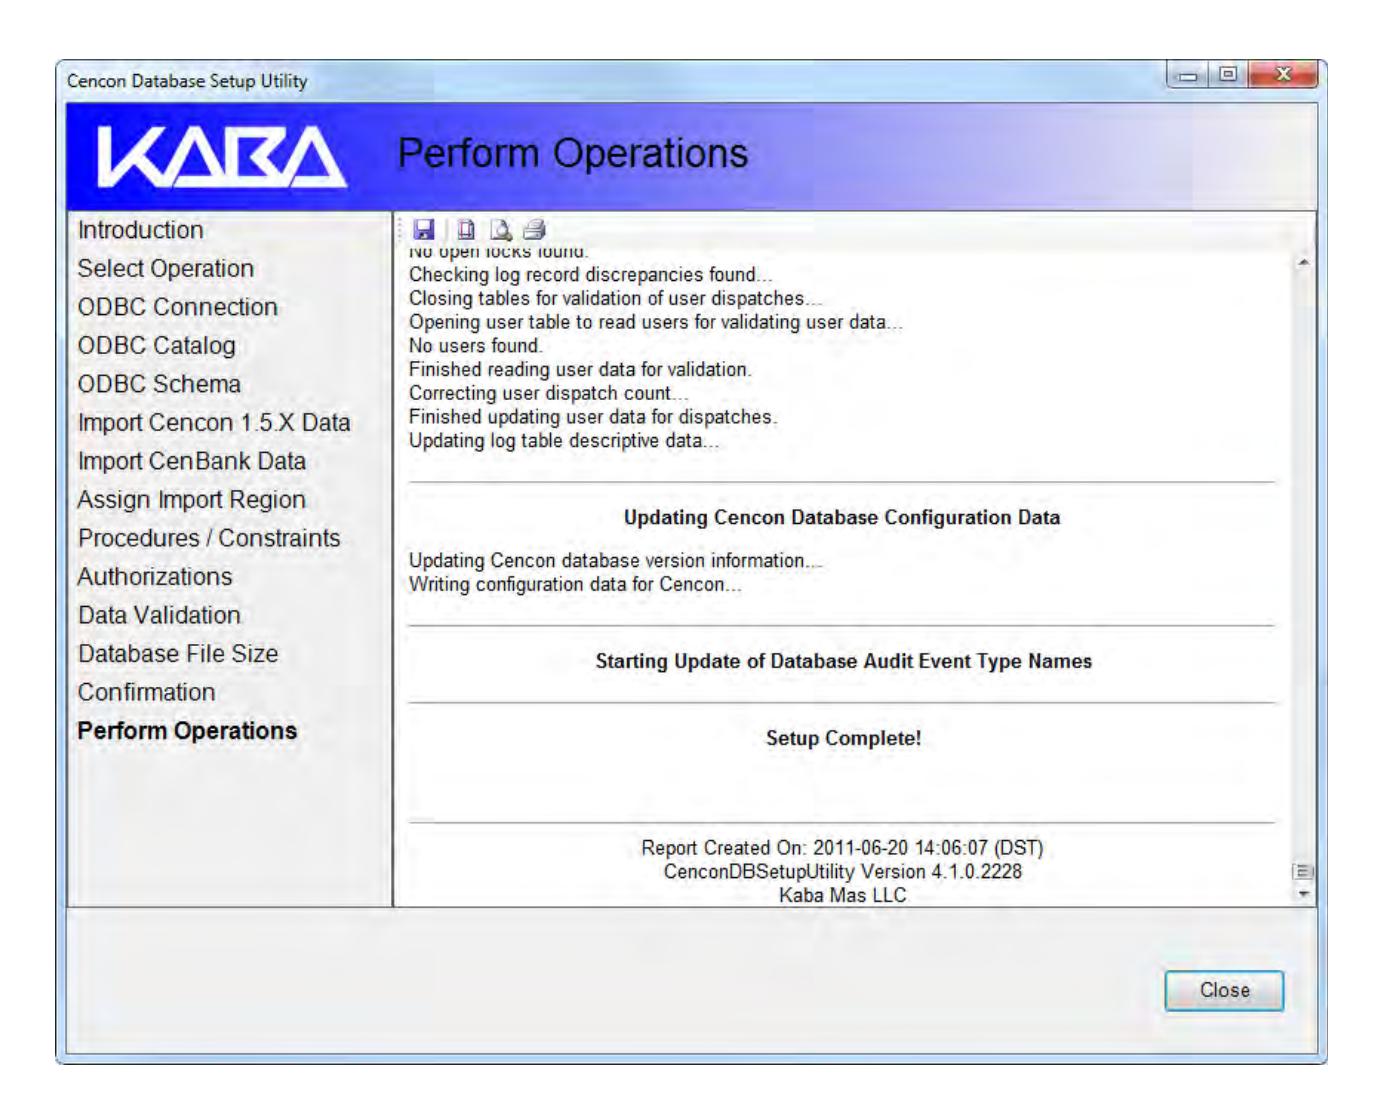
Task: Select Import CenBank Data in the sidebar
Action: click(x=192, y=461)
